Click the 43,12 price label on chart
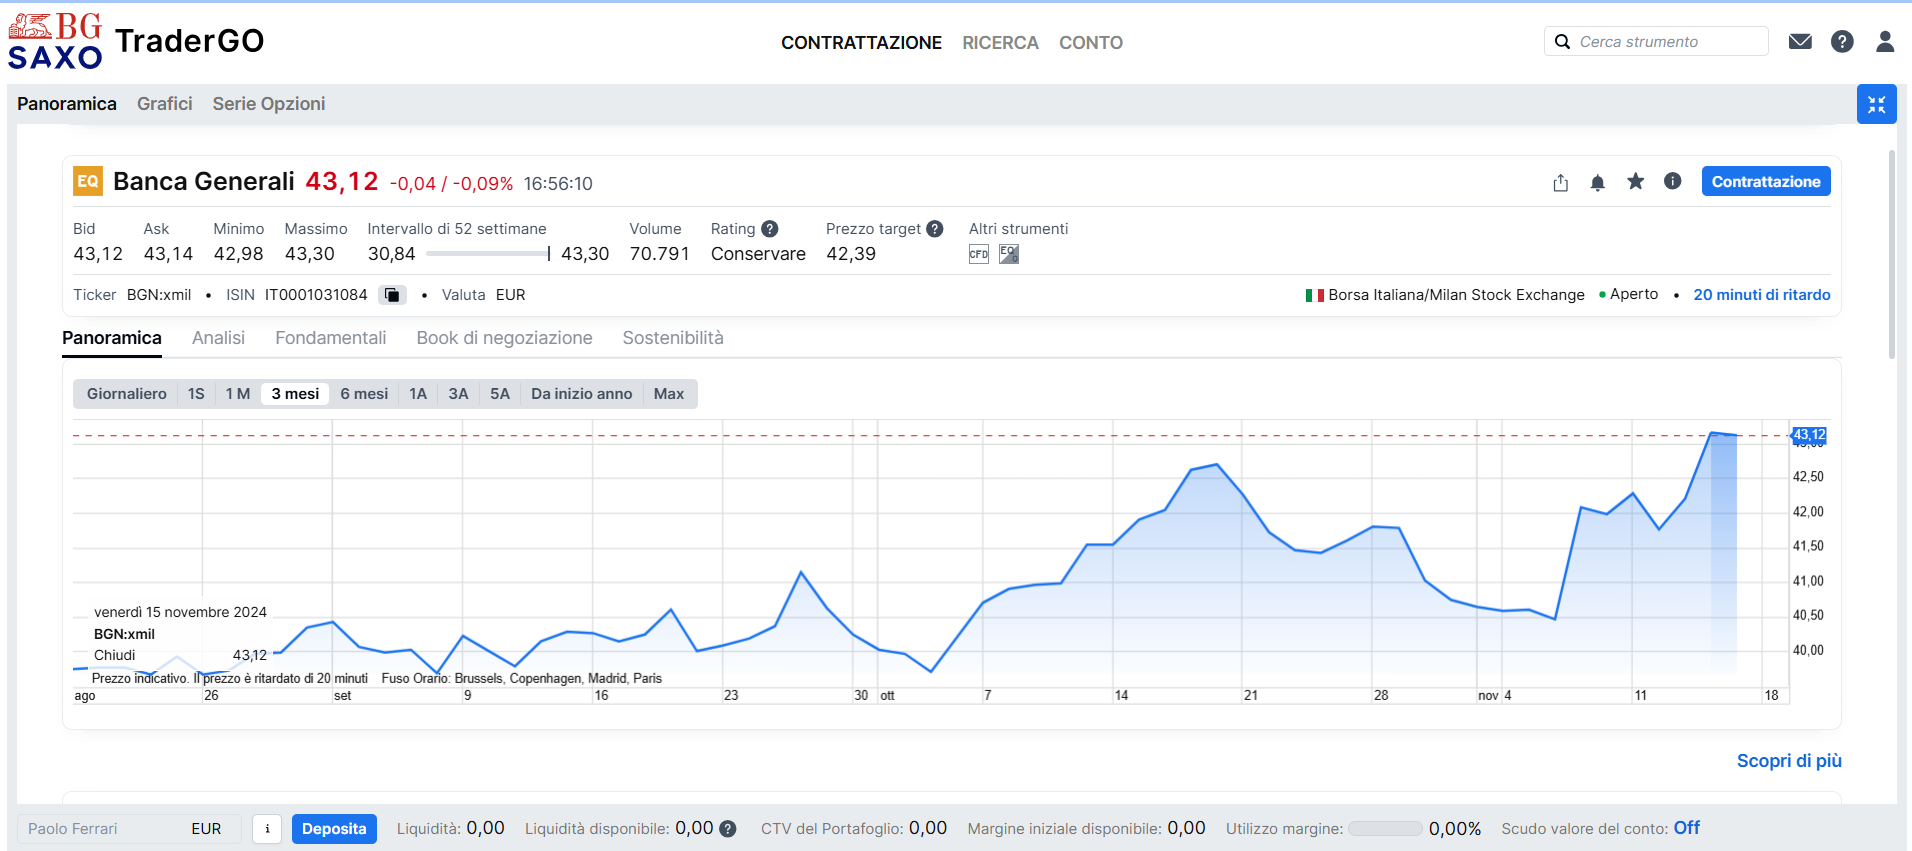The width and height of the screenshot is (1912, 851). pos(1809,435)
